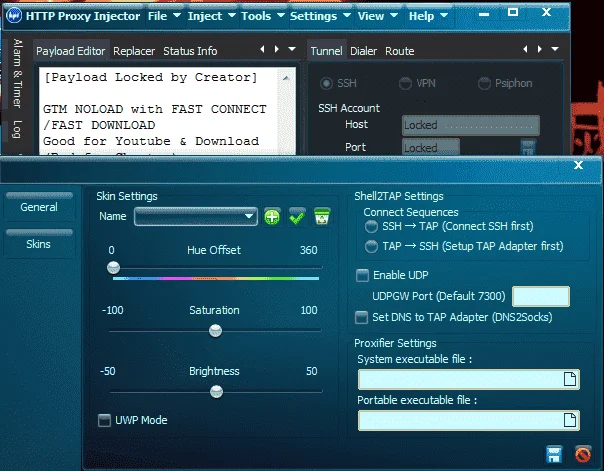The height and width of the screenshot is (471, 604).
Task: Expand left panel tab list dropdown arrow
Action: point(292,49)
